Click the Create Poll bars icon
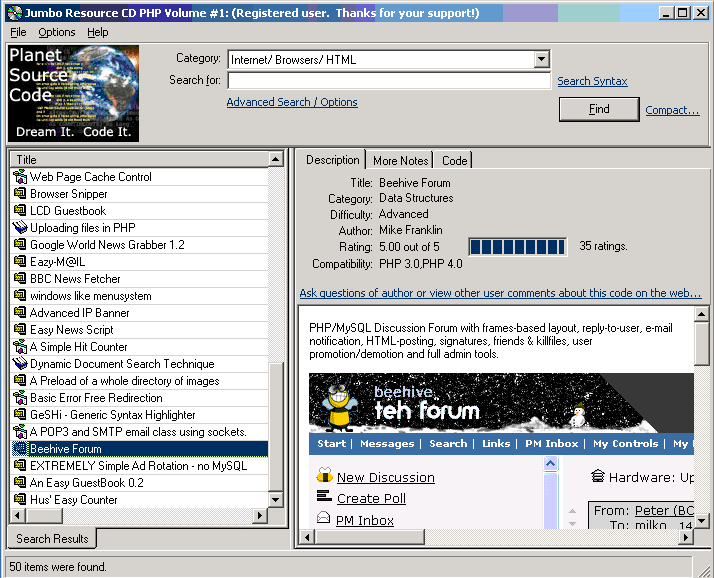 pos(324,496)
